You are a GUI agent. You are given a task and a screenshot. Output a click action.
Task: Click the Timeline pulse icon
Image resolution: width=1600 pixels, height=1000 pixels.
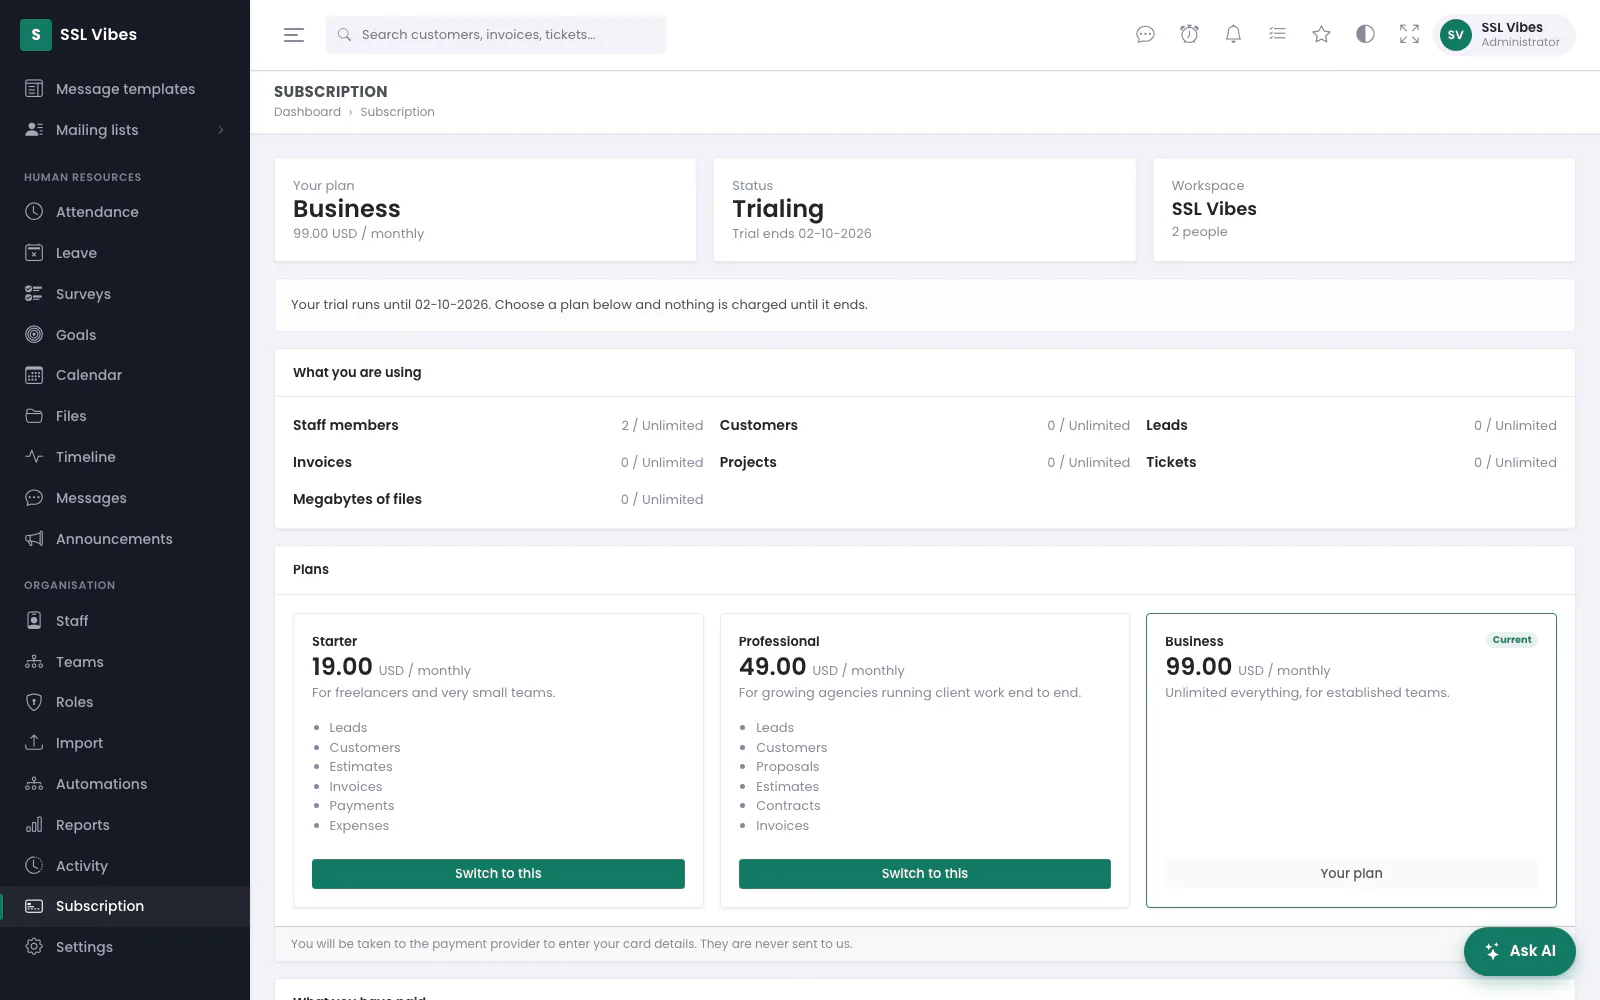(x=34, y=457)
